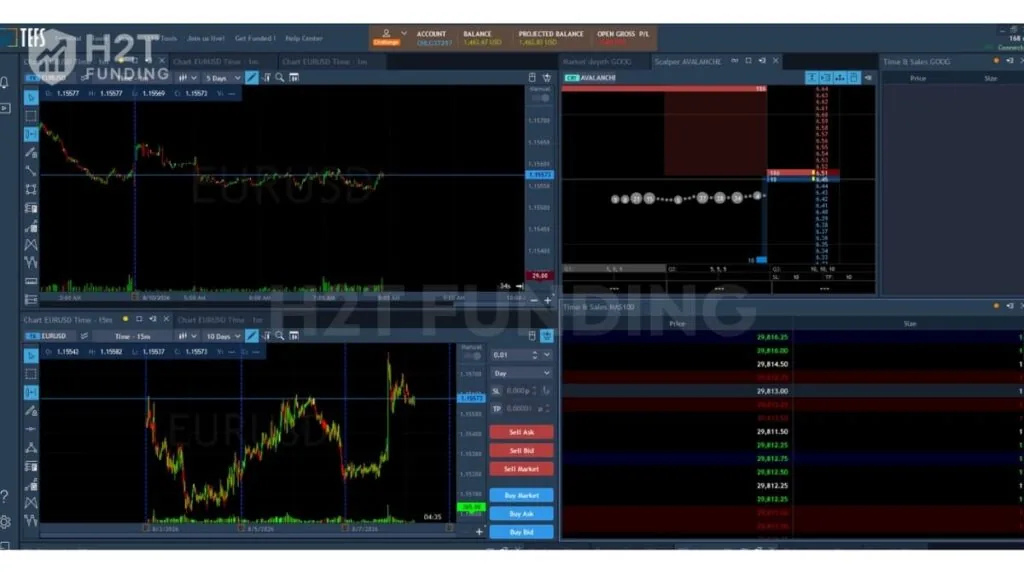Image resolution: width=1024 pixels, height=572 pixels.
Task: Hide the order entry basket on 15m chart
Action: tap(547, 336)
